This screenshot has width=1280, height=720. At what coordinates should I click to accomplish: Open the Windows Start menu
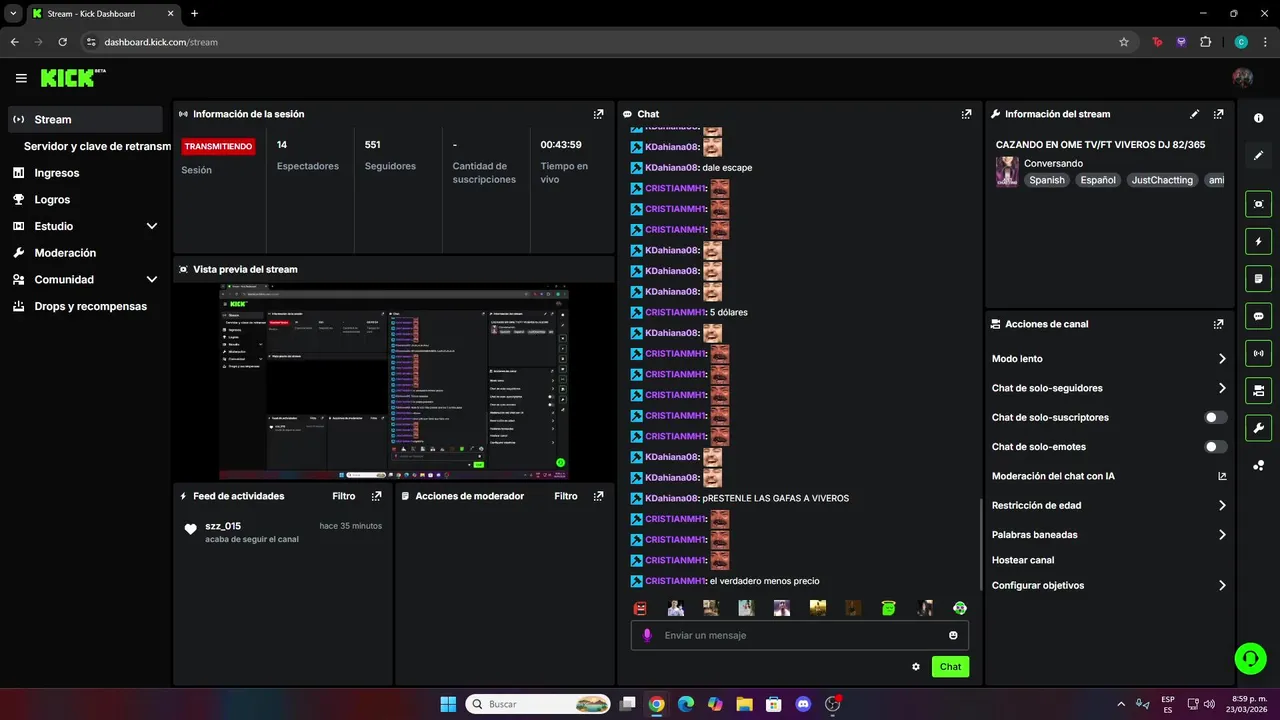[x=448, y=704]
